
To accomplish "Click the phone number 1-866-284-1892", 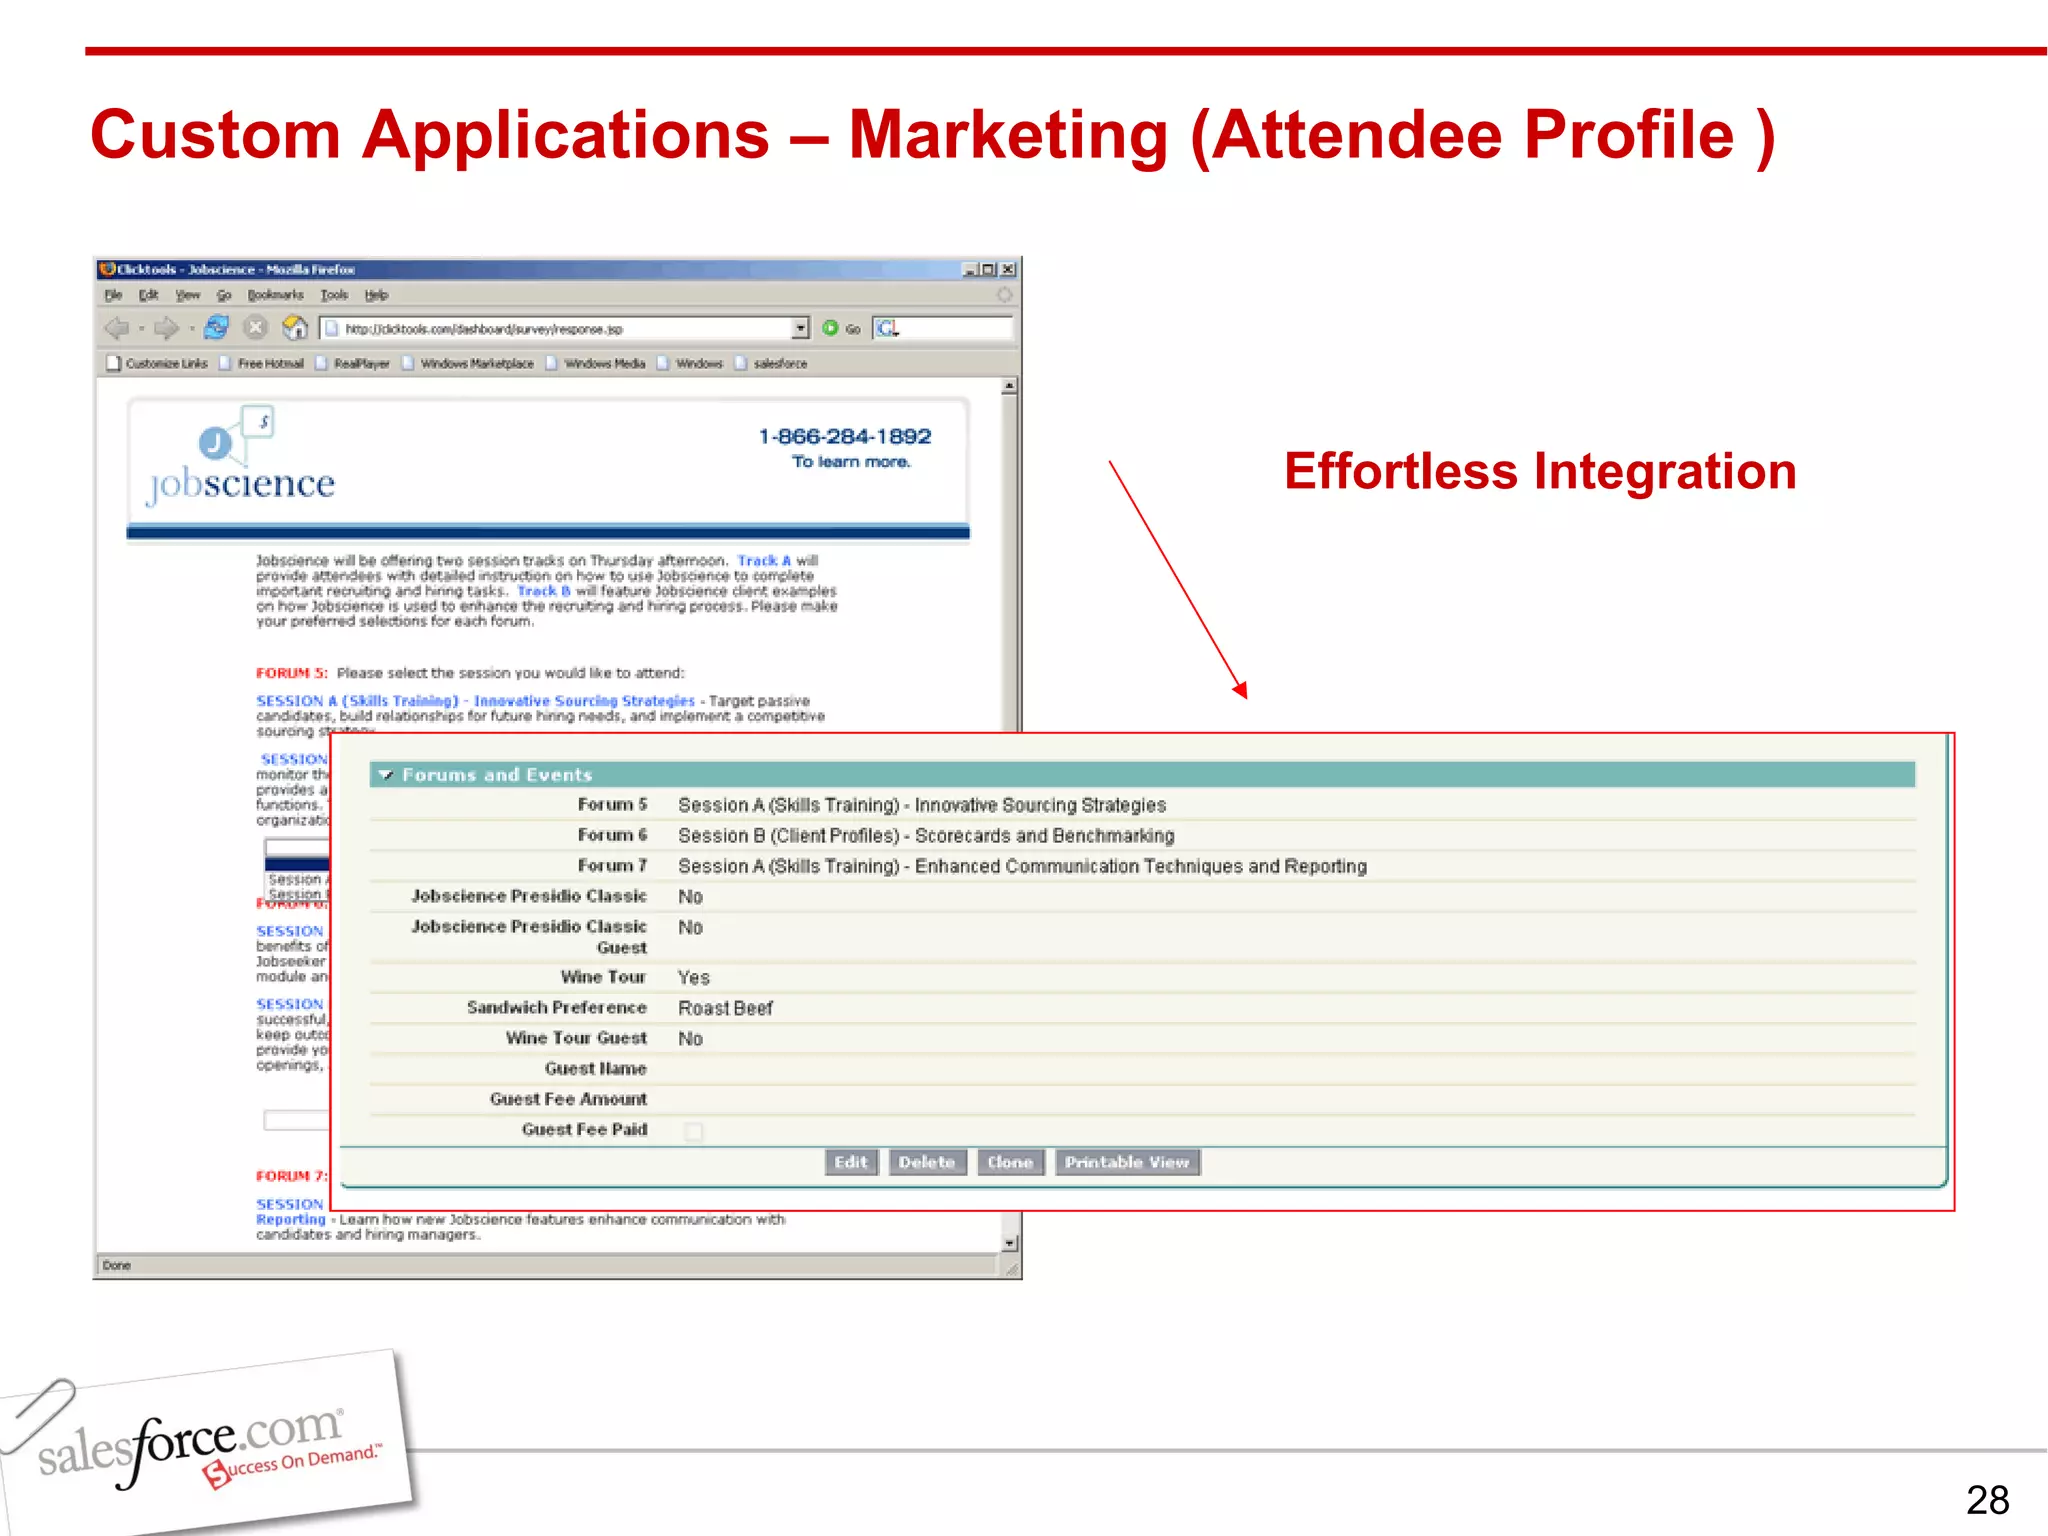I will 845,436.
